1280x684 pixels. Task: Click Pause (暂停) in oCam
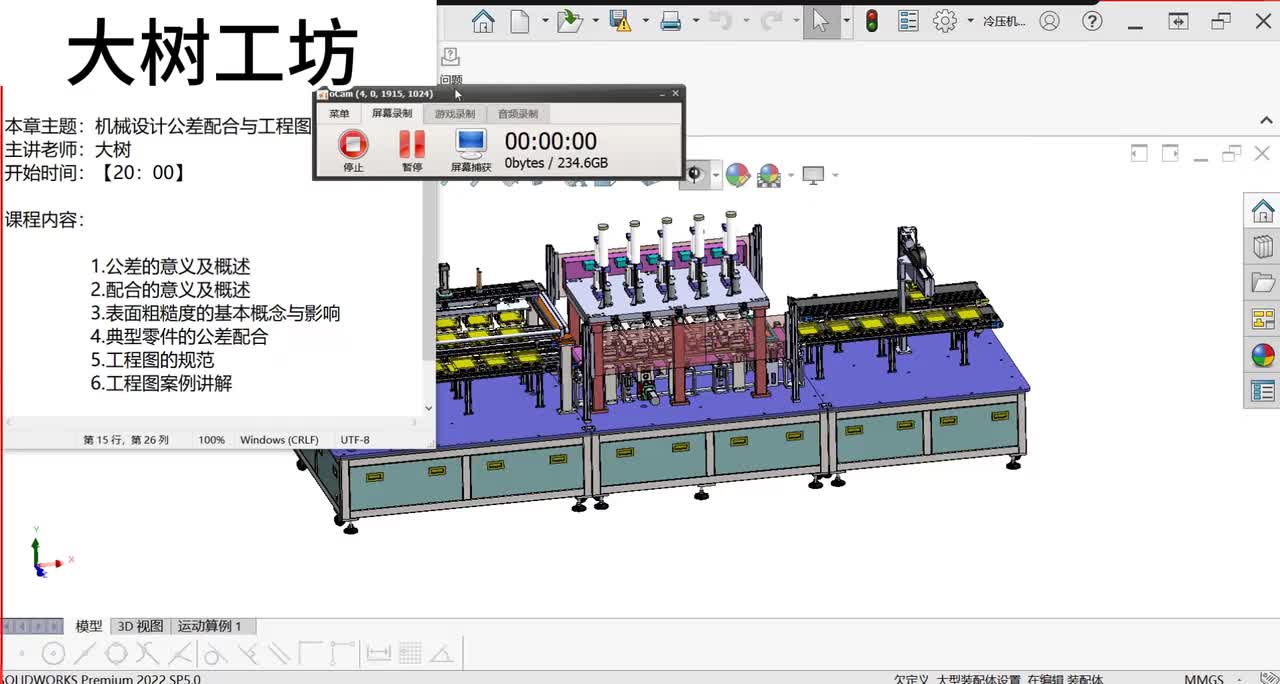pos(412,151)
